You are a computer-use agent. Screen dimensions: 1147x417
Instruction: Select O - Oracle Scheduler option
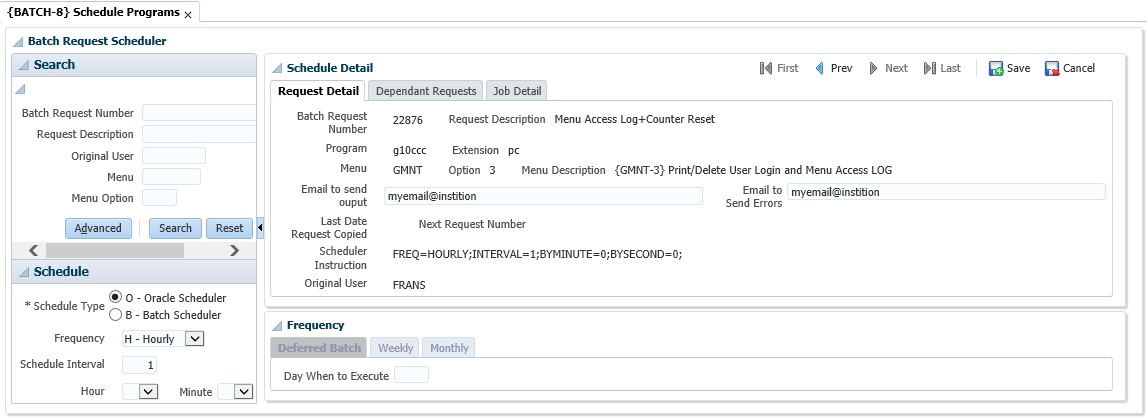click(x=116, y=297)
